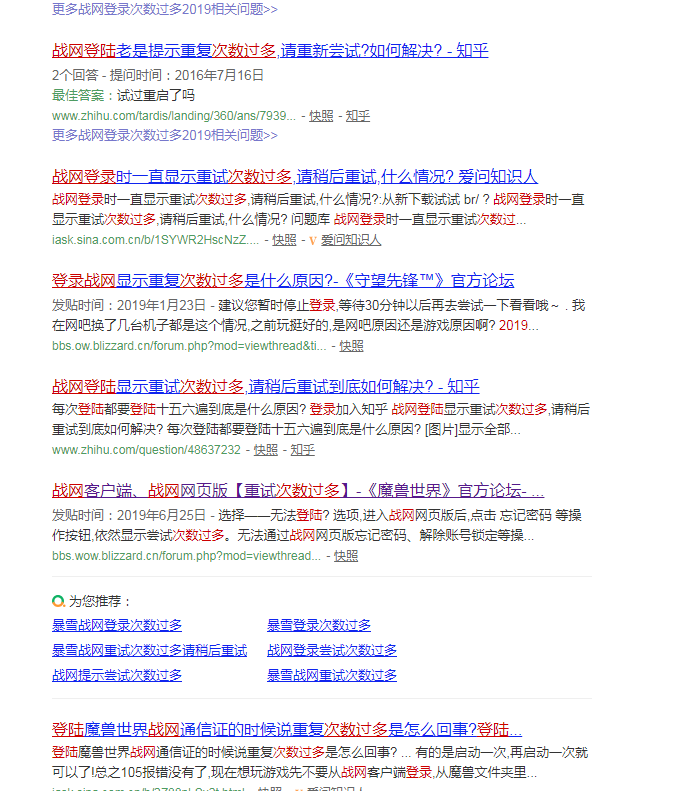Click the 360 search icon beside 为您推荐

click(59, 601)
